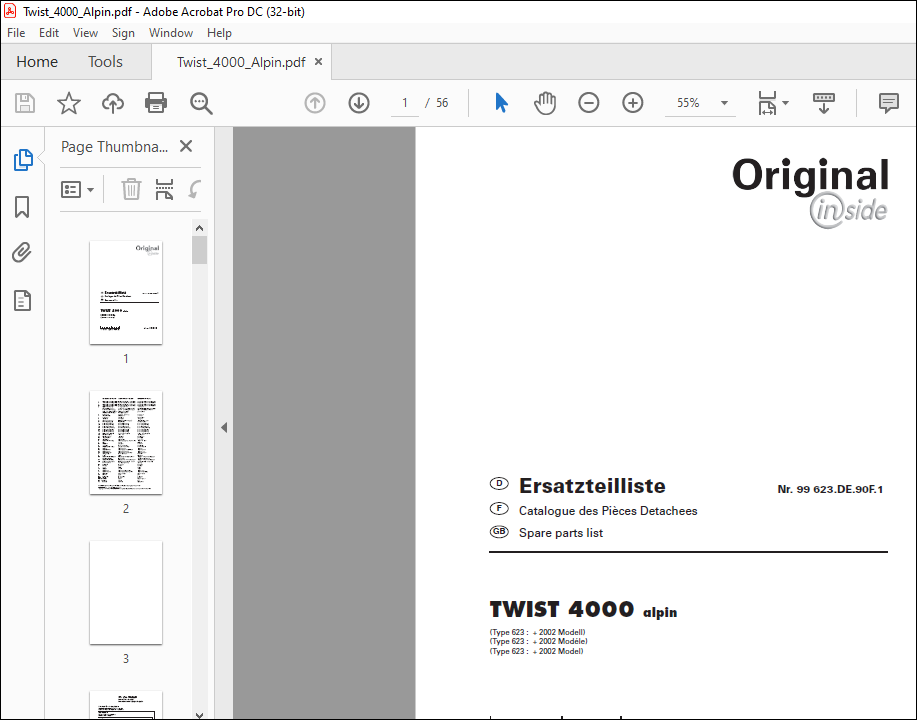The height and width of the screenshot is (720, 917).
Task: Select the partially visible page 4 thumbnail
Action: (126, 705)
